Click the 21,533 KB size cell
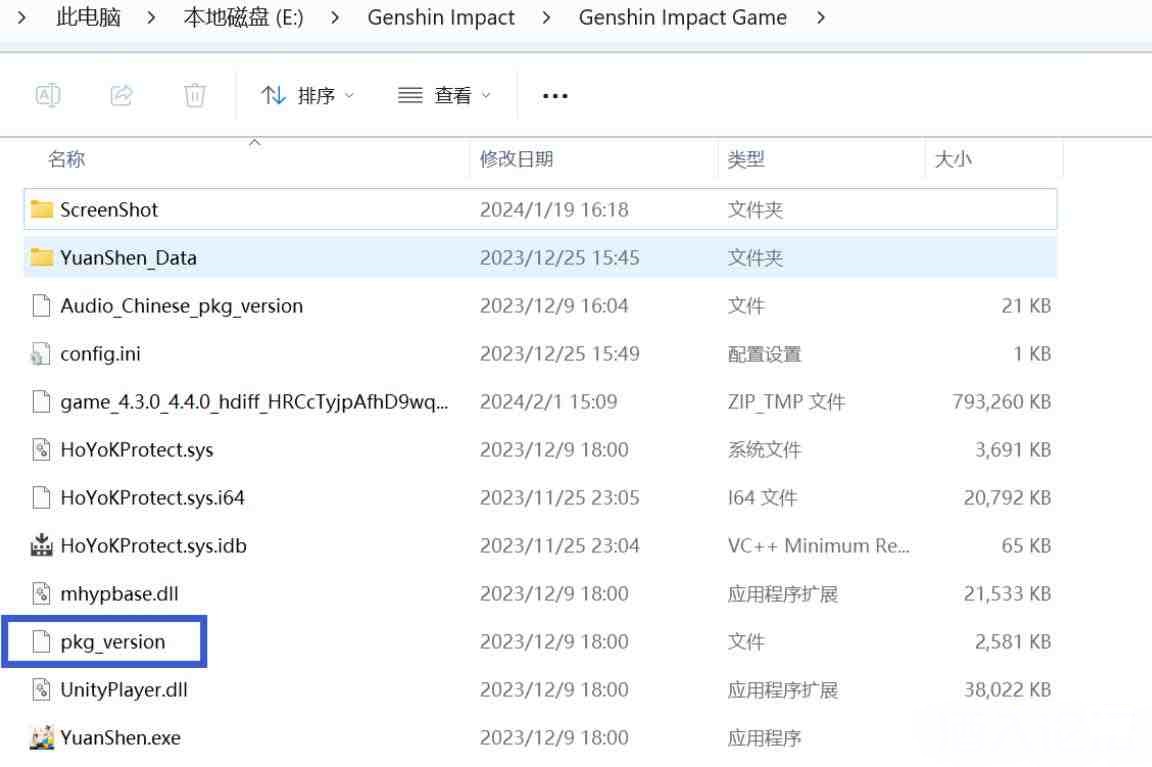Screen dimensions: 1152x767 (1007, 594)
